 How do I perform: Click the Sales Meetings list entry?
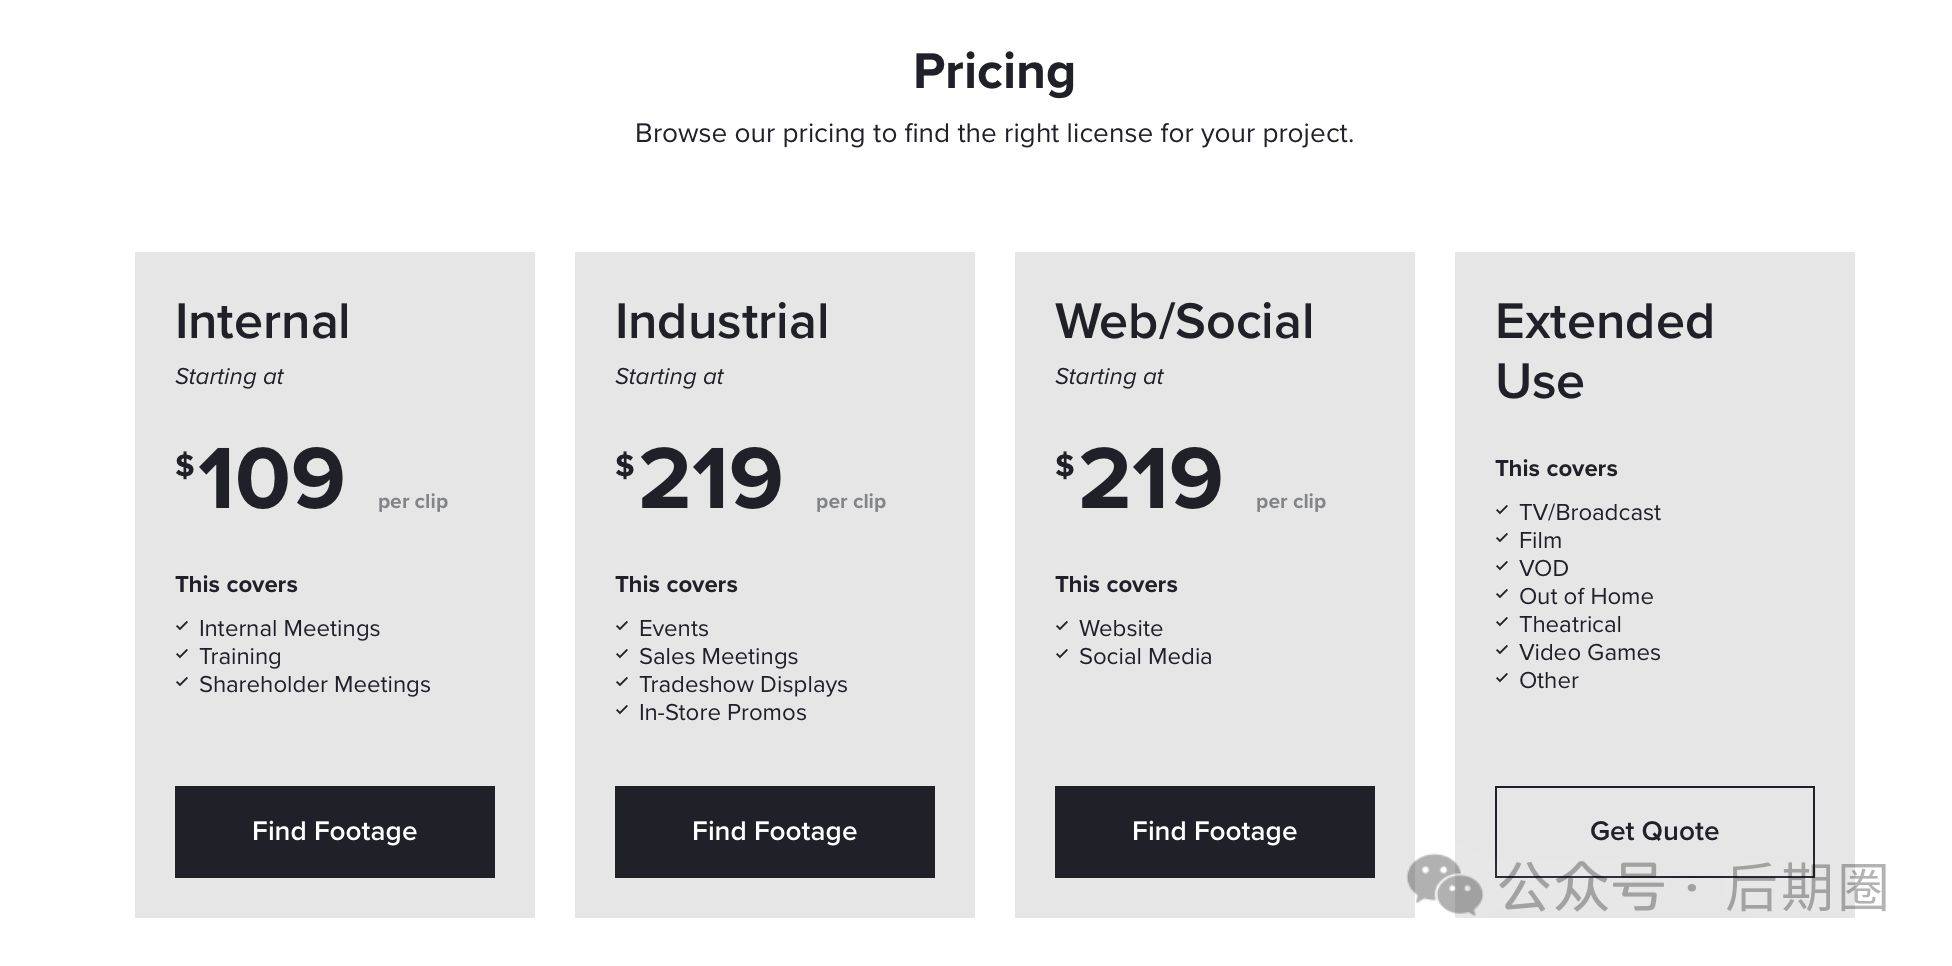coord(718,656)
